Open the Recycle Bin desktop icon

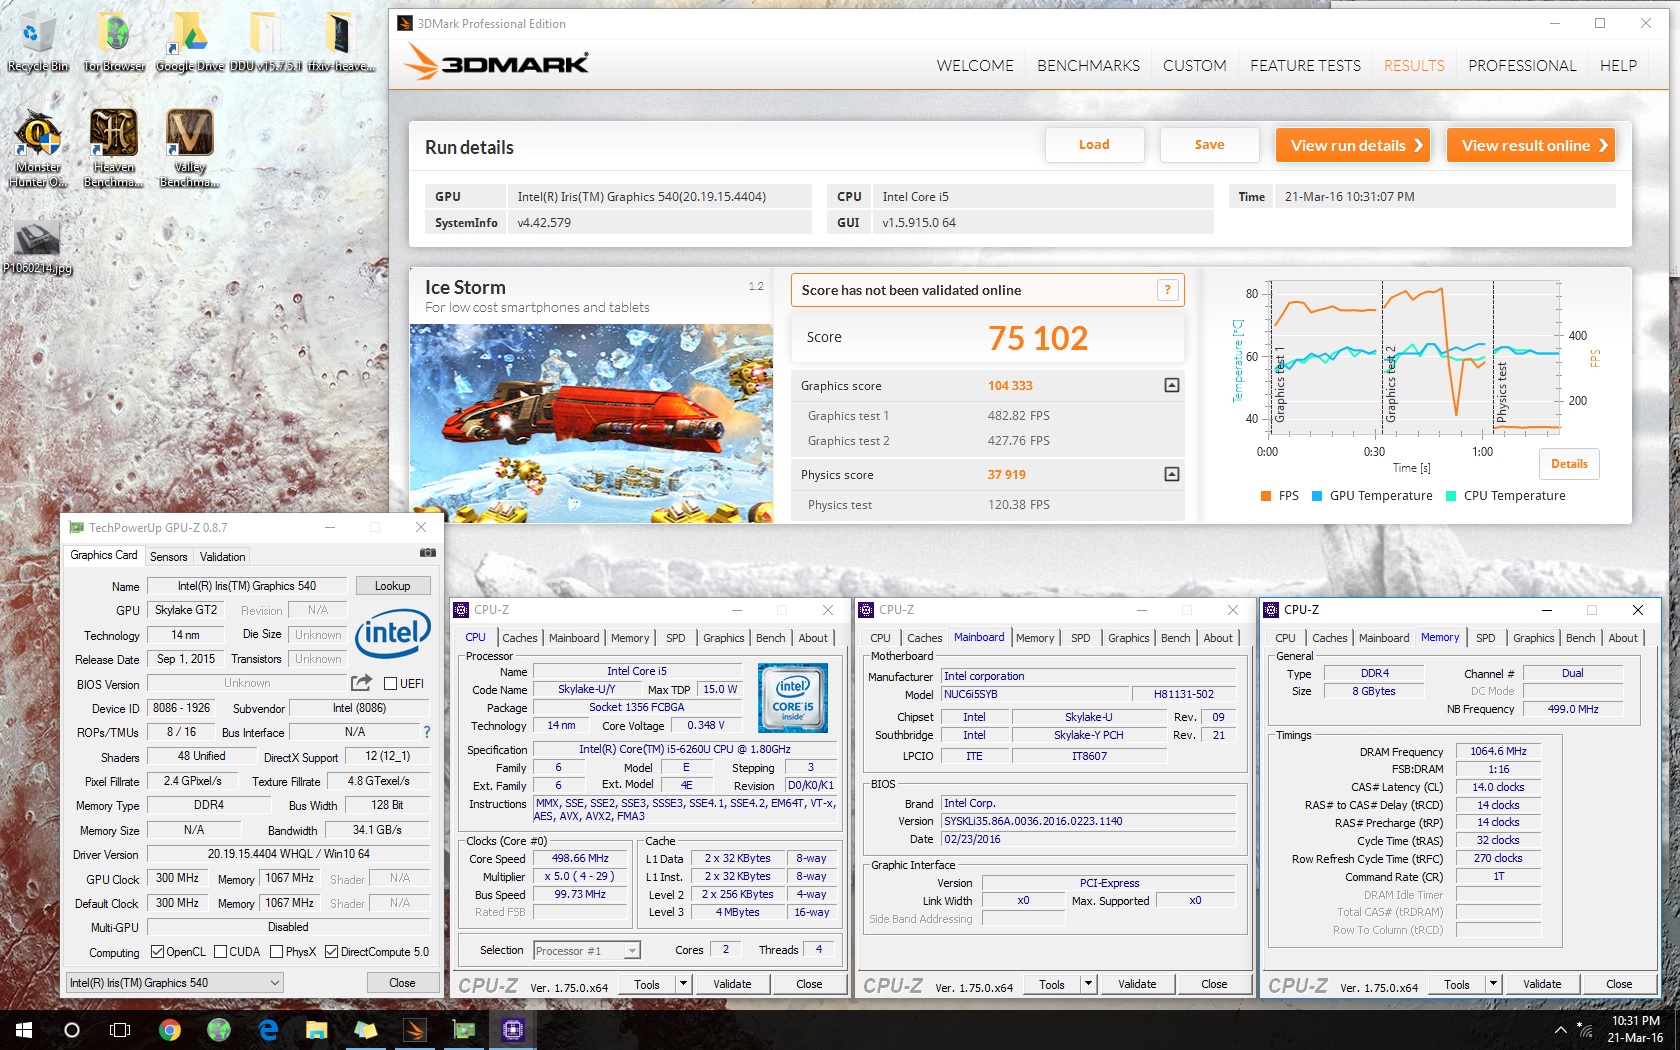[37, 42]
